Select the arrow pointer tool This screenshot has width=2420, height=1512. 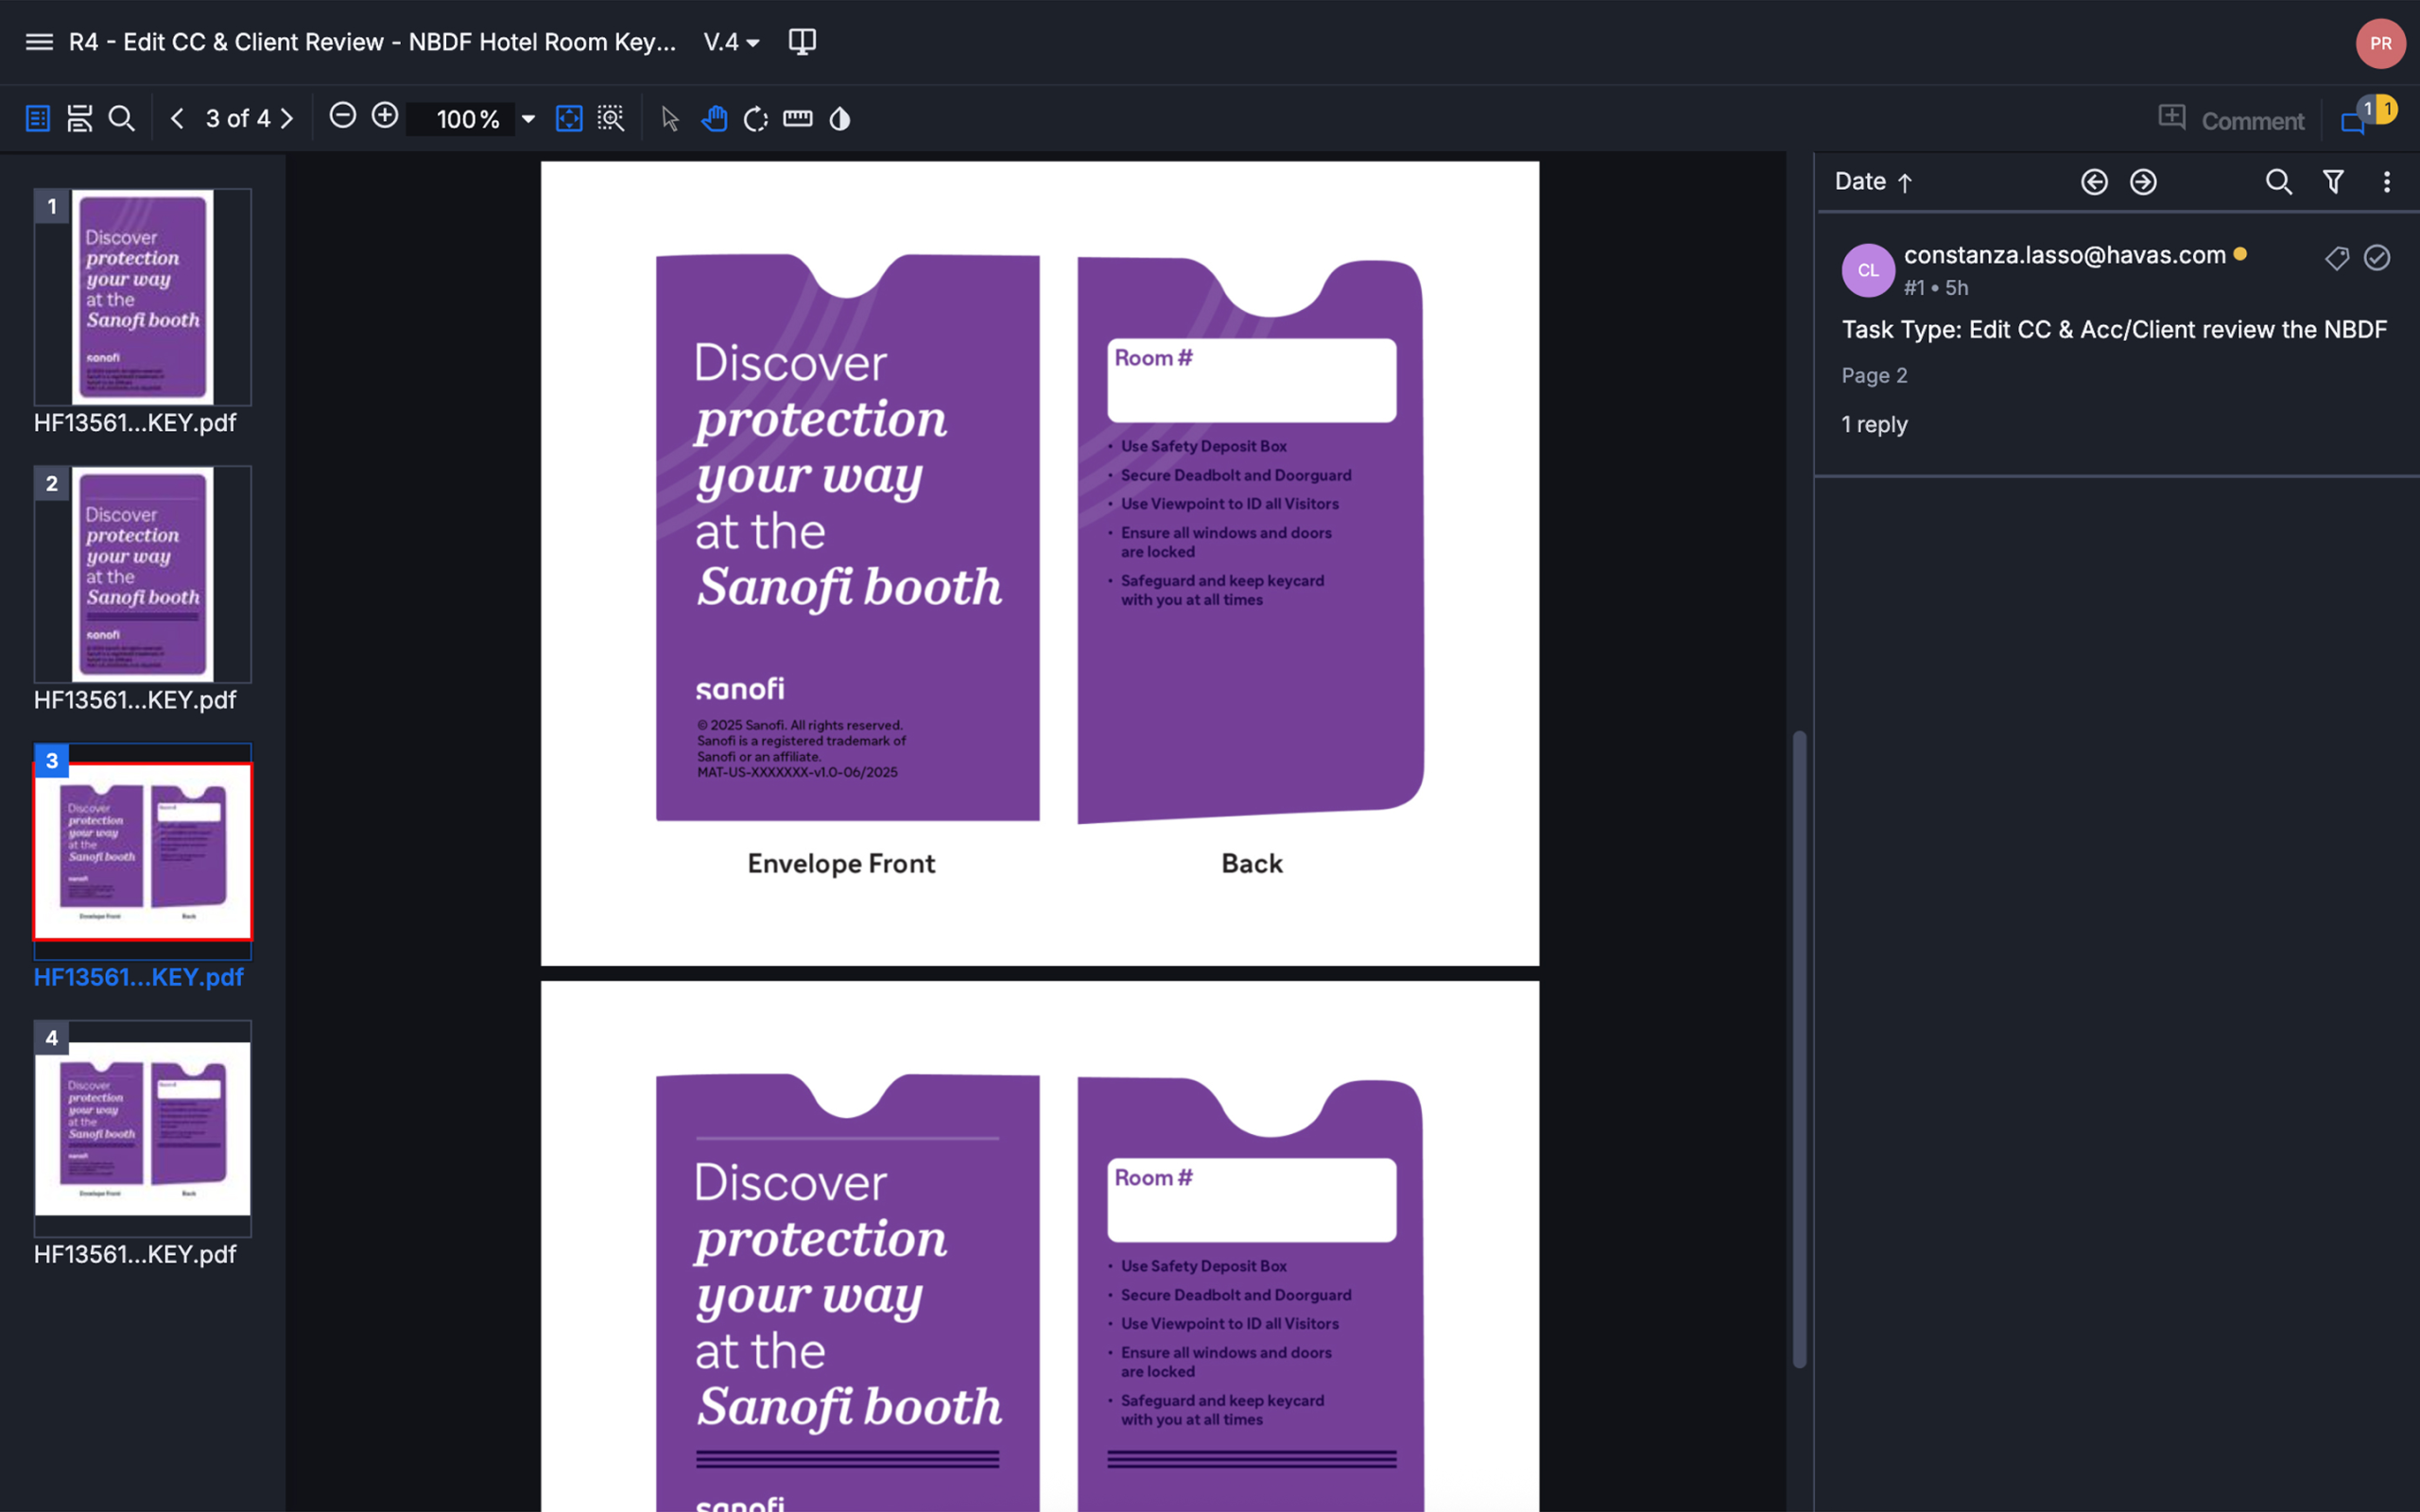pyautogui.click(x=670, y=119)
